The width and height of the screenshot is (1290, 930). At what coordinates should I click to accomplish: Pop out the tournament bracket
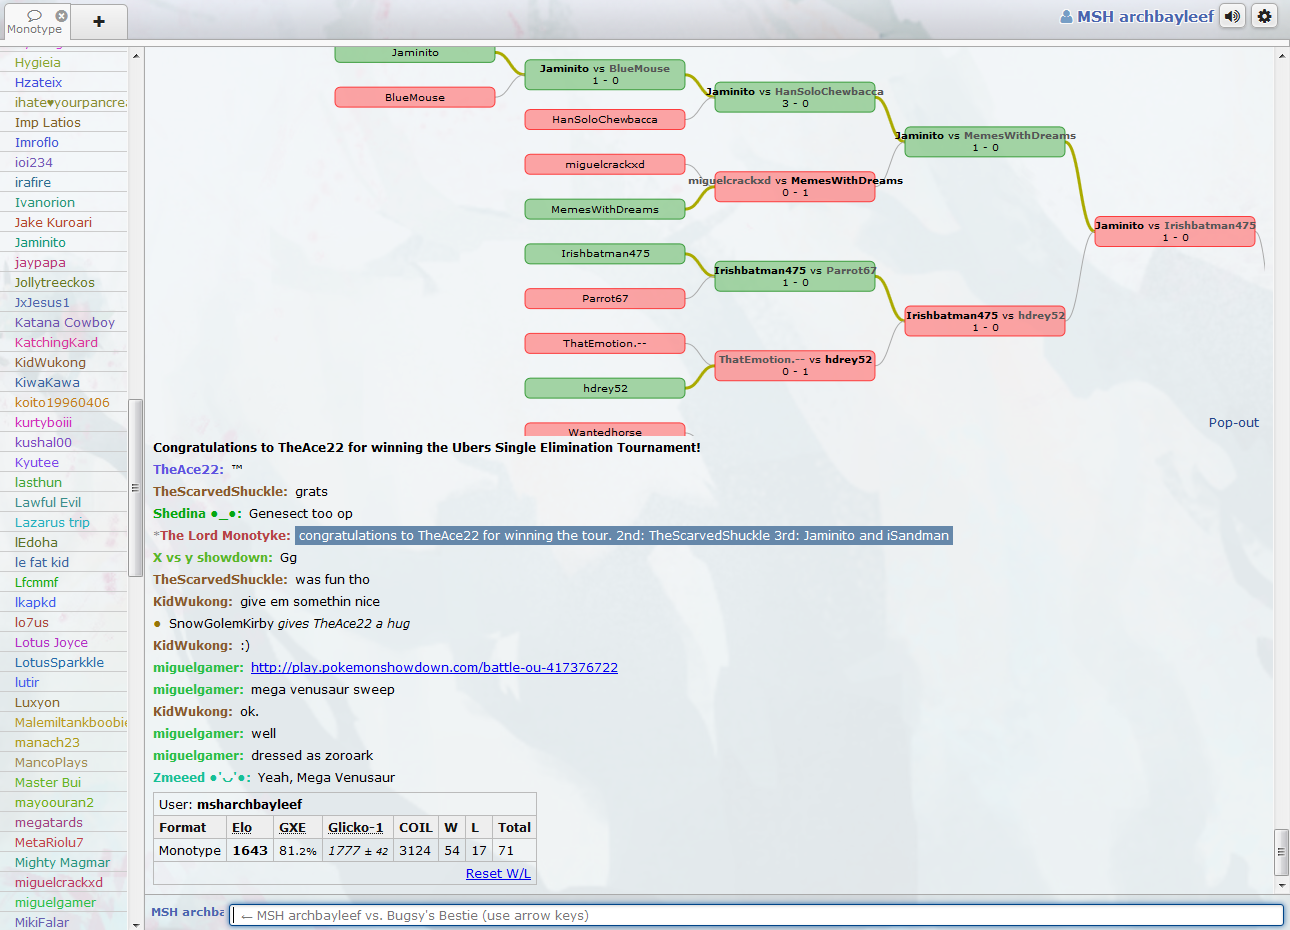pos(1233,422)
